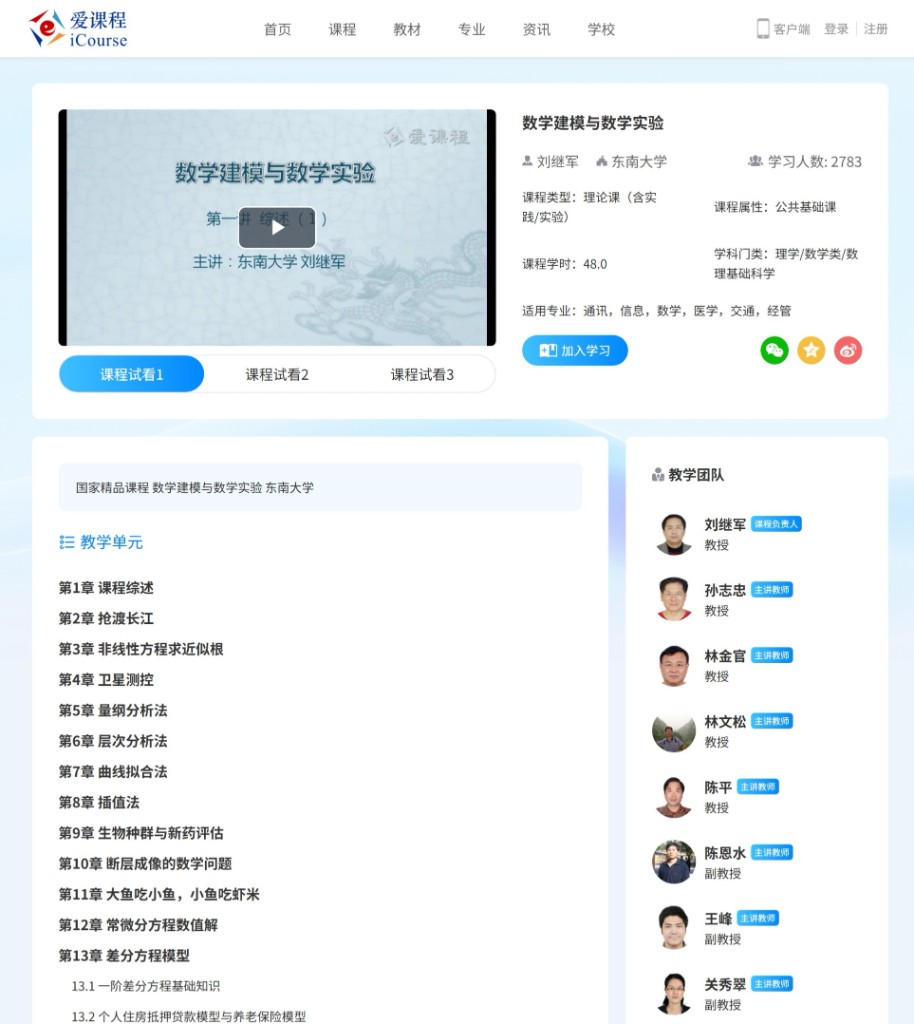Share via the green WeChat icon
914x1024 pixels.
click(x=774, y=351)
